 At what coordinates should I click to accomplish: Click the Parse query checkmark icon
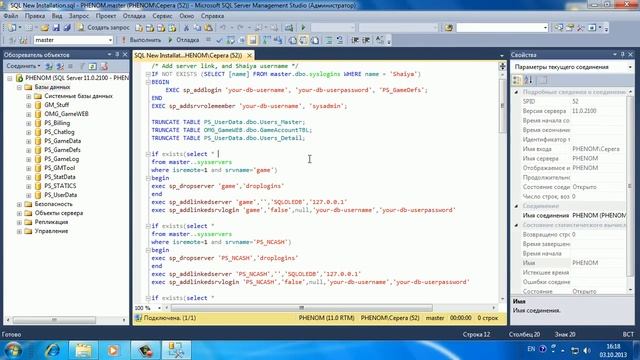(x=219, y=40)
